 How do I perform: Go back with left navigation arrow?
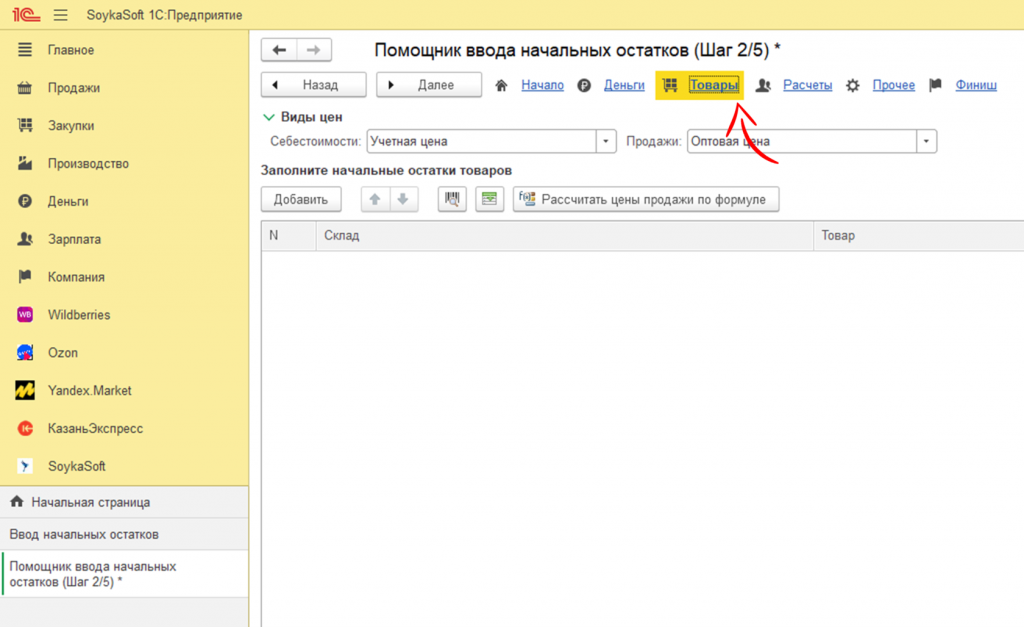[x=279, y=50]
